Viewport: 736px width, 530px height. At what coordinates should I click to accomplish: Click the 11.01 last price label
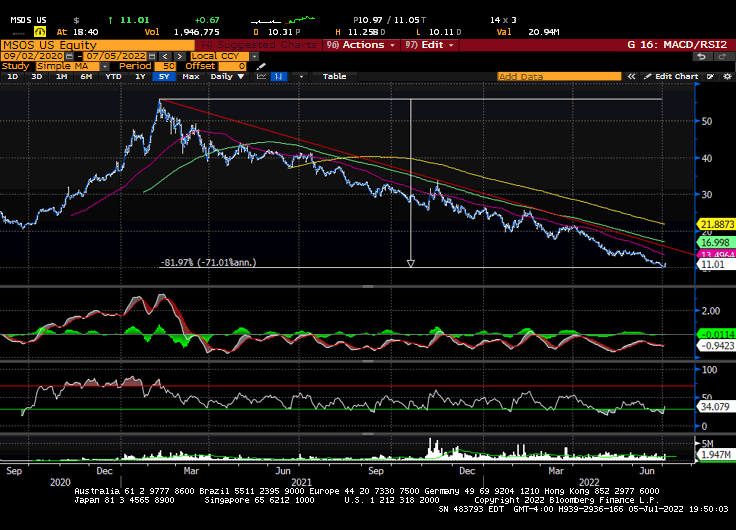click(717, 265)
